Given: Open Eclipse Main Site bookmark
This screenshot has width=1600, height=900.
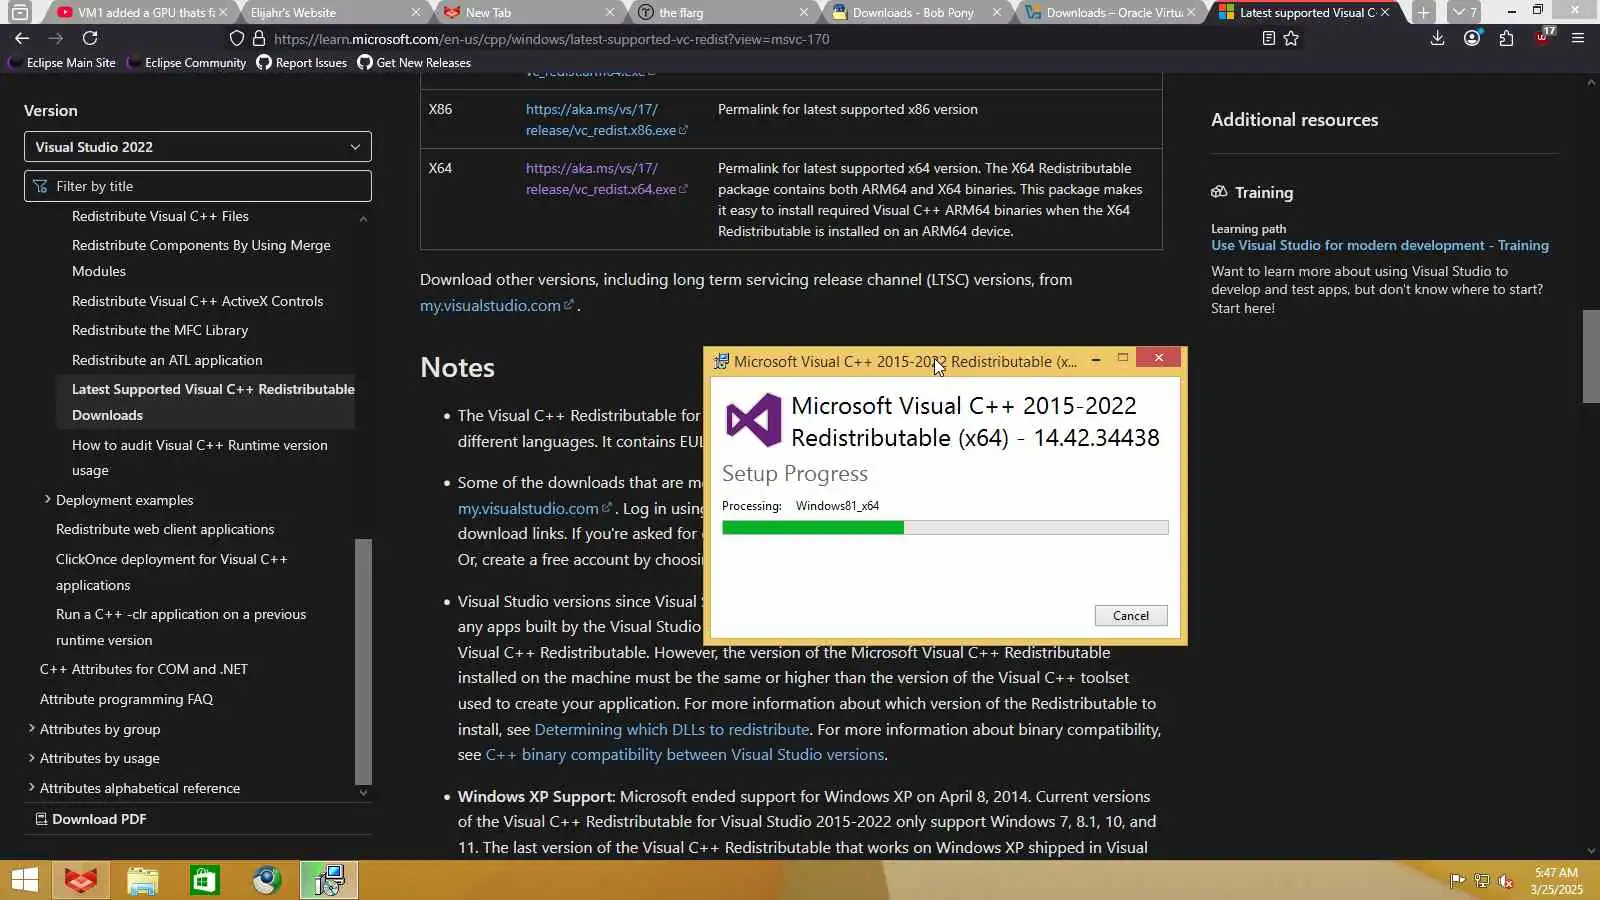Looking at the screenshot, I should point(62,63).
